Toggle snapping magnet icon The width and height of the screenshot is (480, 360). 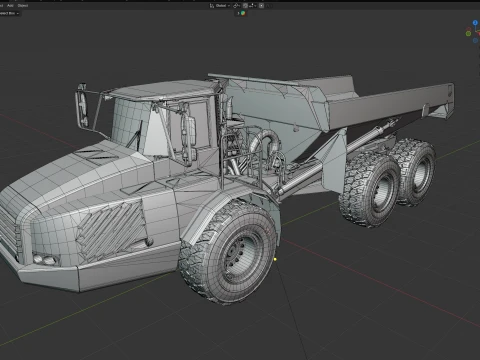pos(245,6)
